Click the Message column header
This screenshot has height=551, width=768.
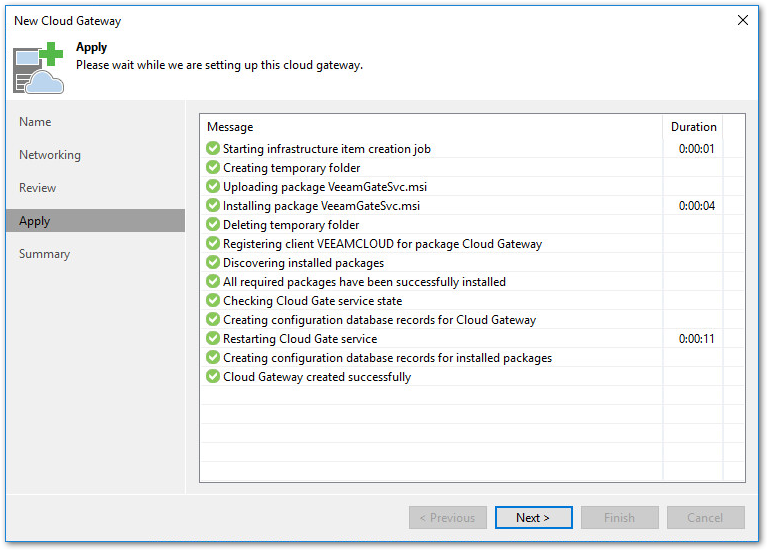pos(230,127)
